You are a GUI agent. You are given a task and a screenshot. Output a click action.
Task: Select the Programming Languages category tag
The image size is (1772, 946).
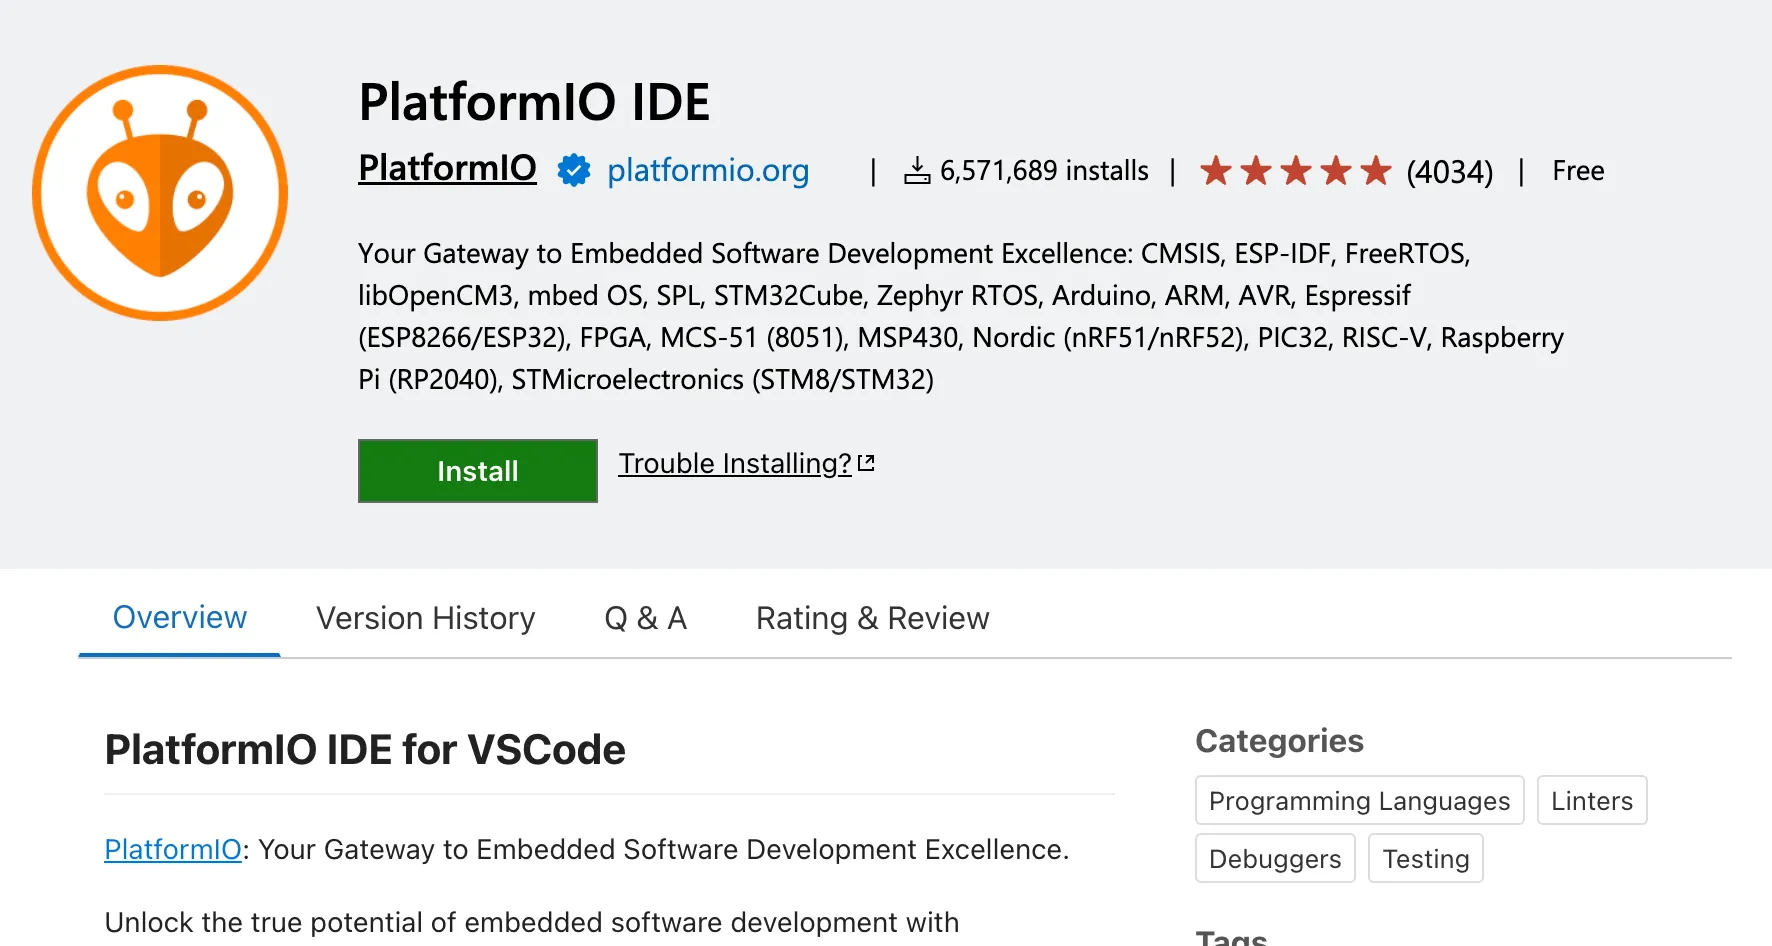pos(1360,800)
